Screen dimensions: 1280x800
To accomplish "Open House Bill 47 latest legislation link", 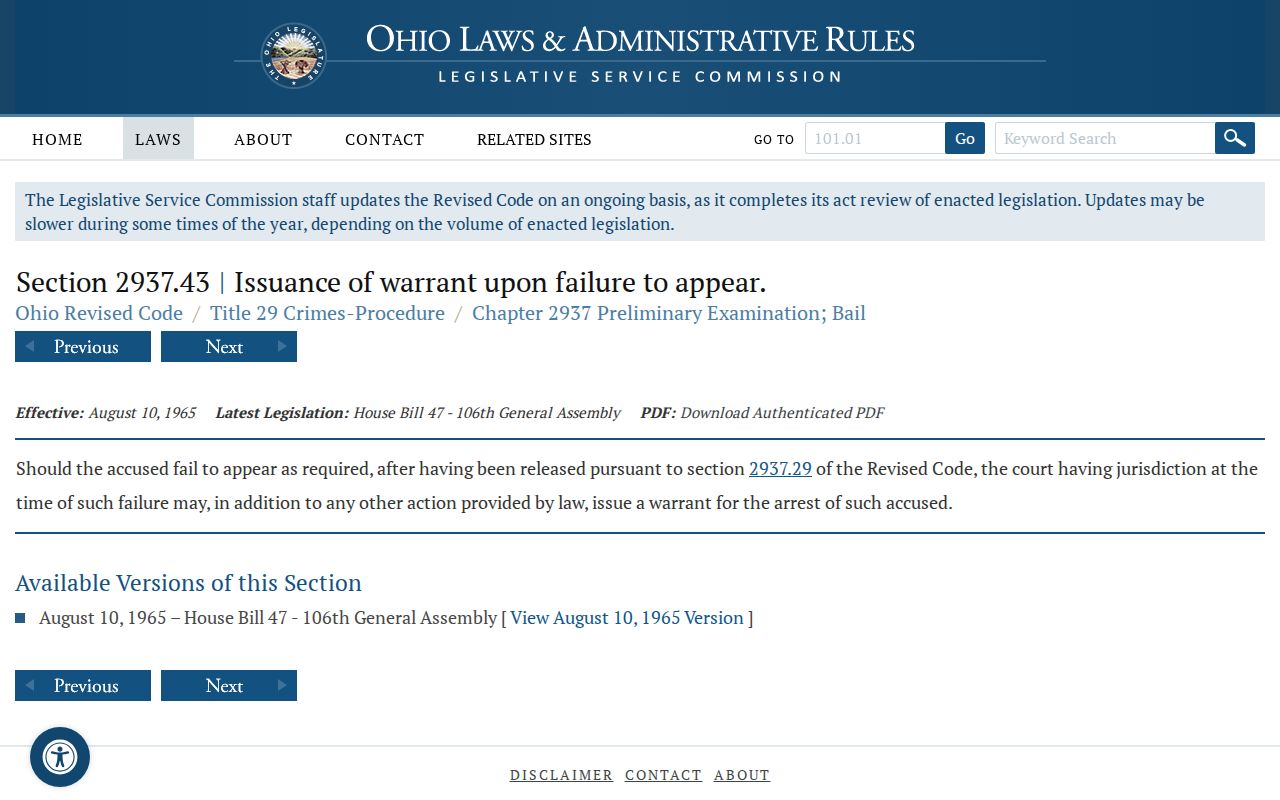I will click(487, 413).
